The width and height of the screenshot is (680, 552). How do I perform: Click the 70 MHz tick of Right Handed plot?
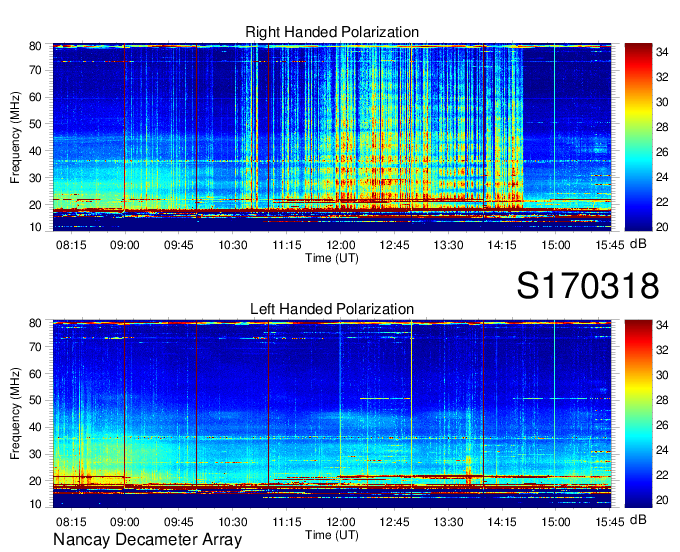point(35,70)
